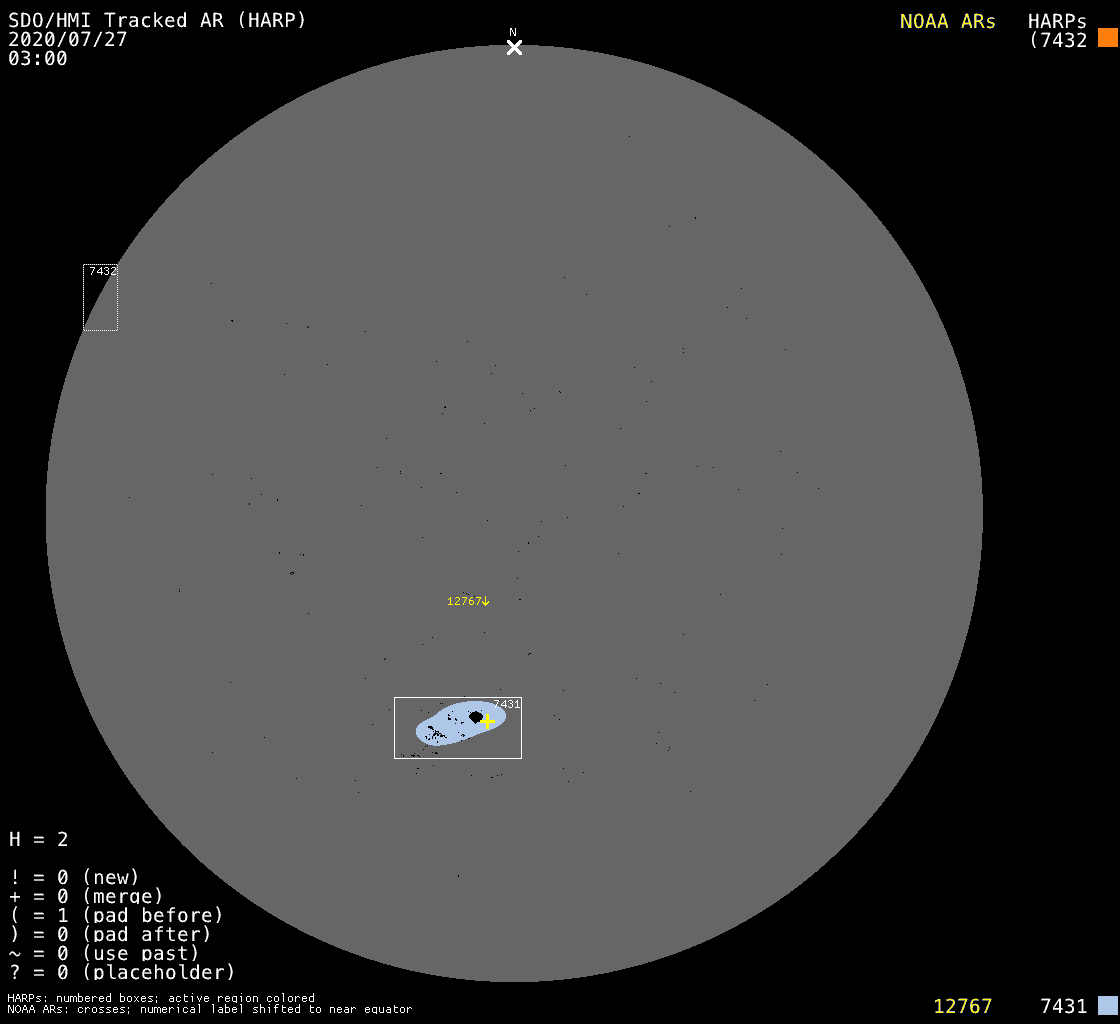Screen dimensions: 1120x1024
Task: Click the '! = 0 (new)' legend line
Action: coord(74,877)
